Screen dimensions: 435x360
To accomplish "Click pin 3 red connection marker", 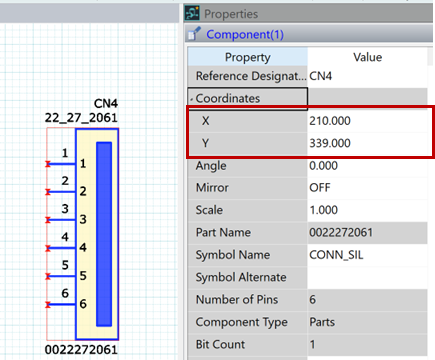I will click(48, 220).
